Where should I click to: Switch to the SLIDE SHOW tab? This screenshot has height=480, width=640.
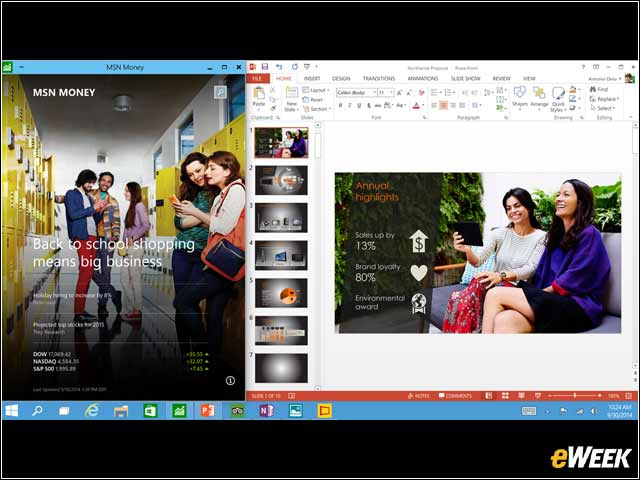tap(465, 78)
